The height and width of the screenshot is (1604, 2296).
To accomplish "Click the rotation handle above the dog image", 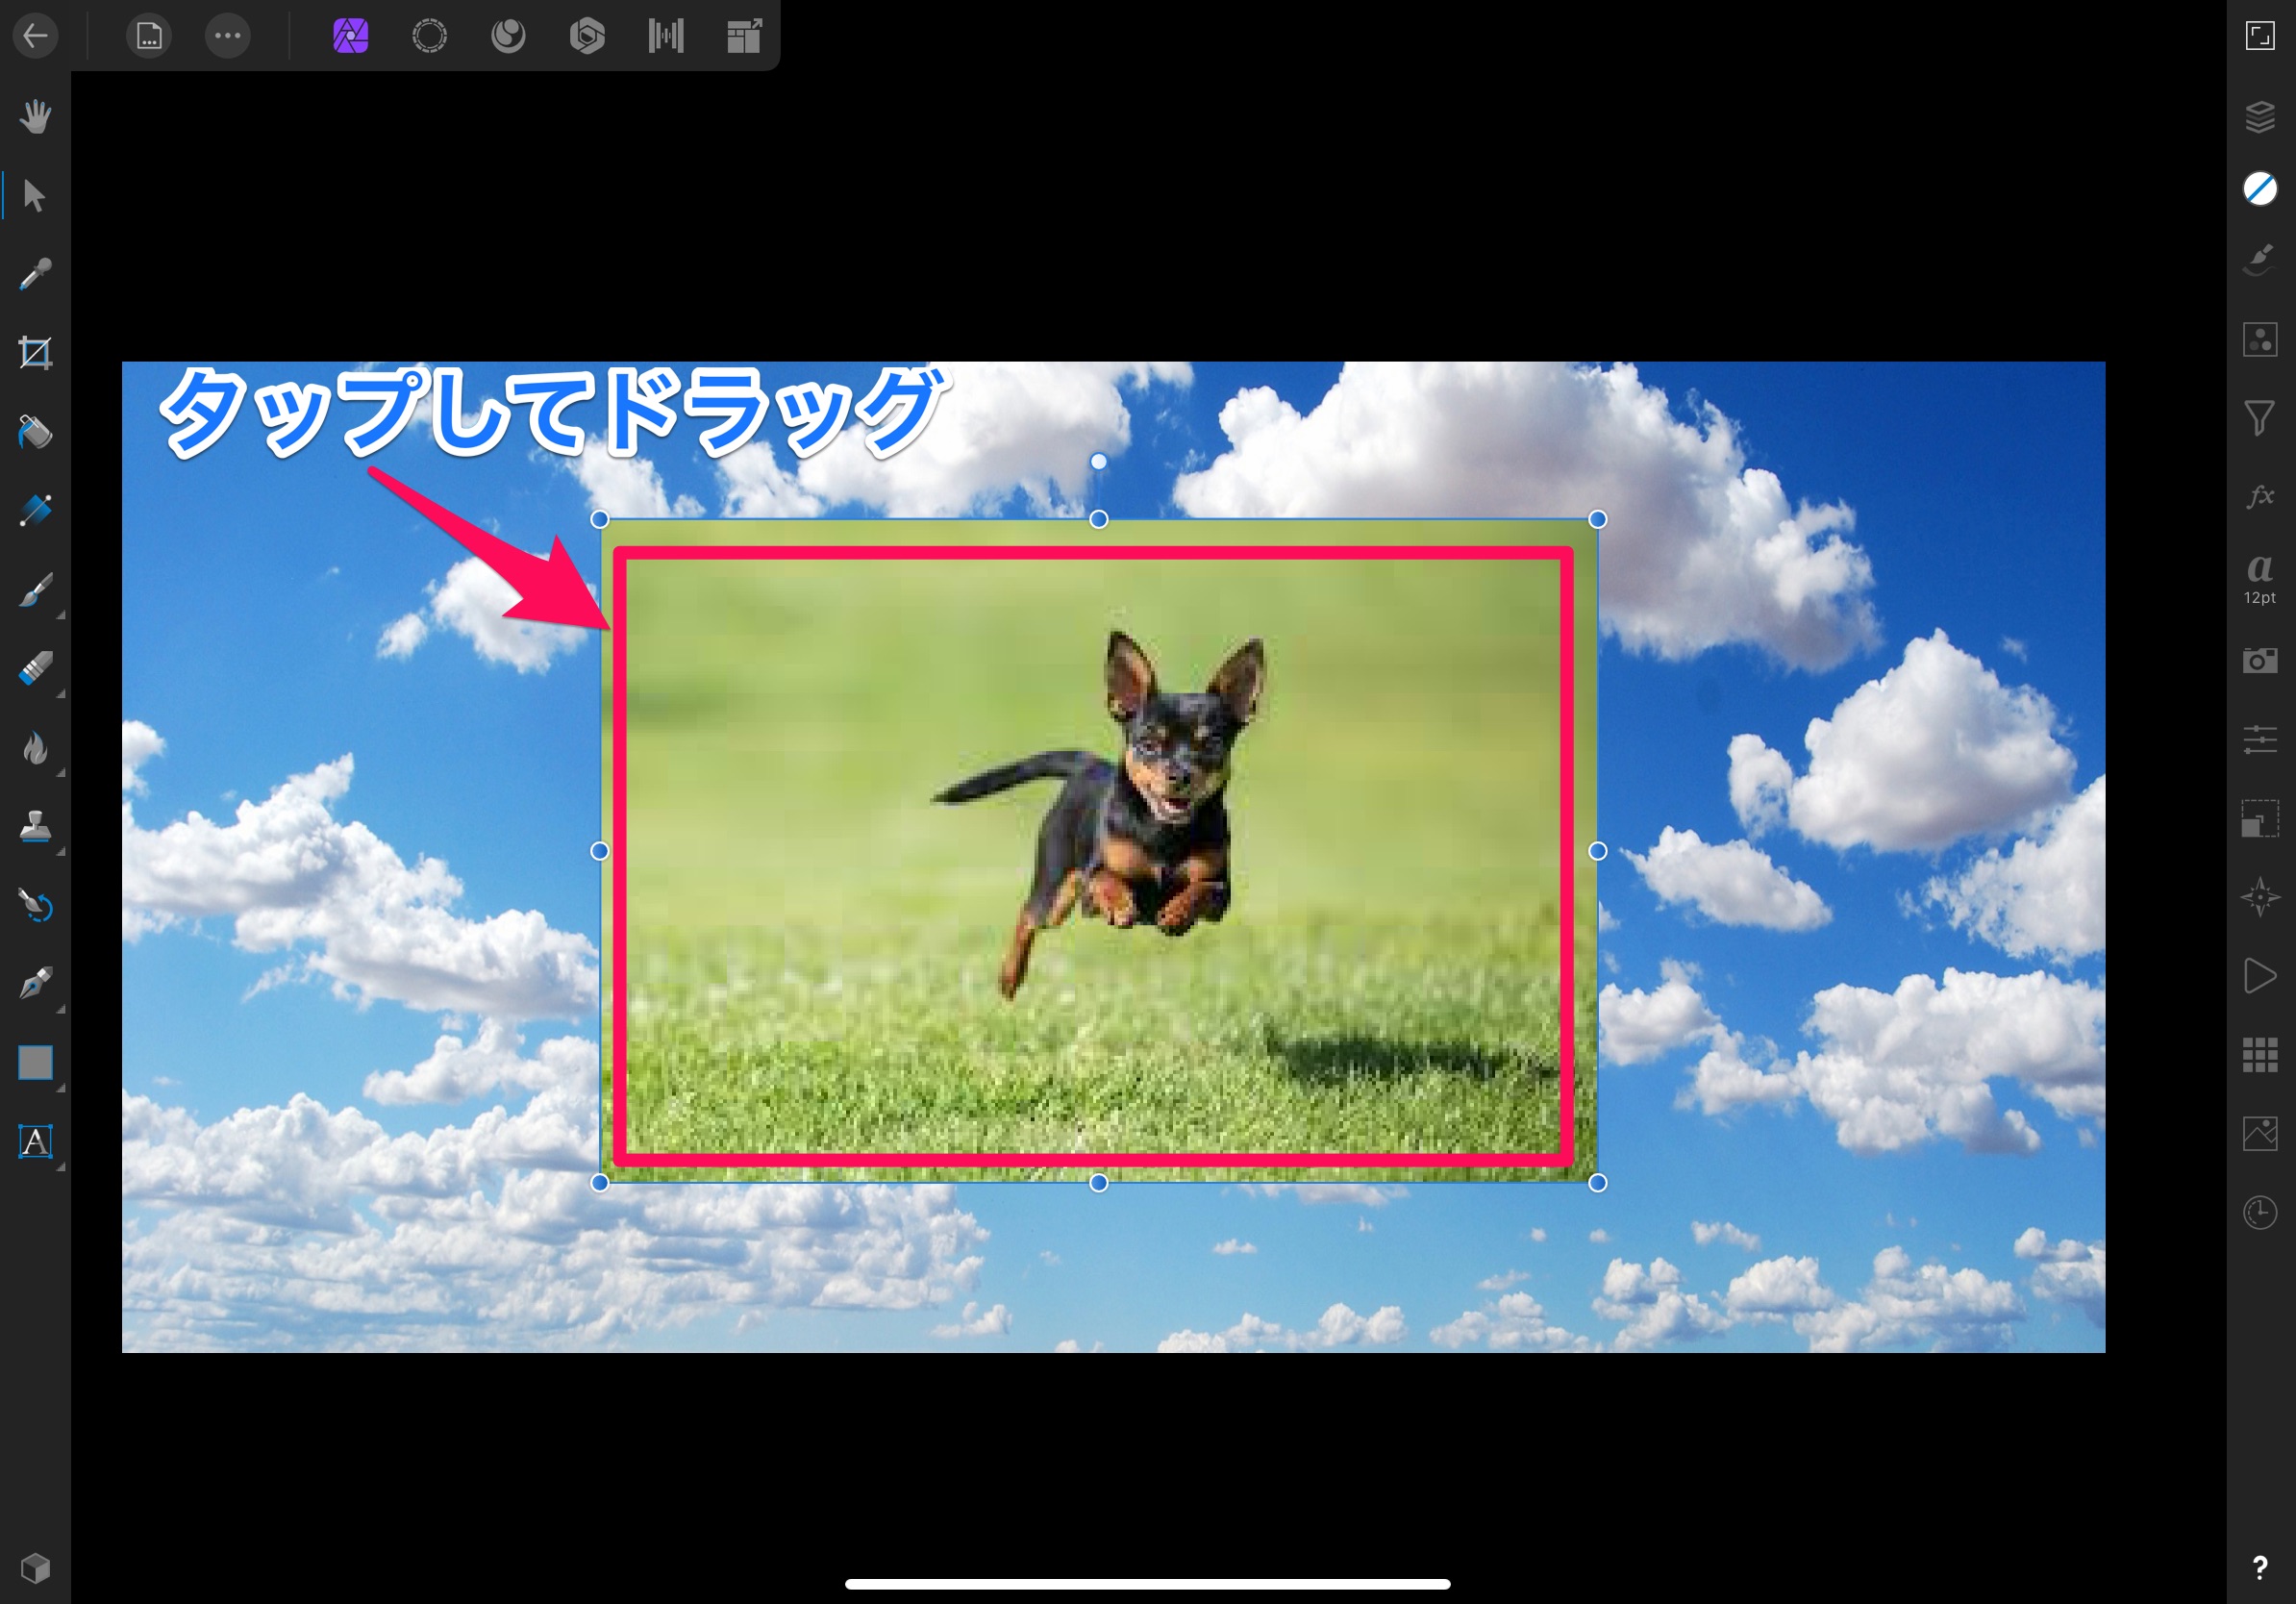I will 1098,461.
